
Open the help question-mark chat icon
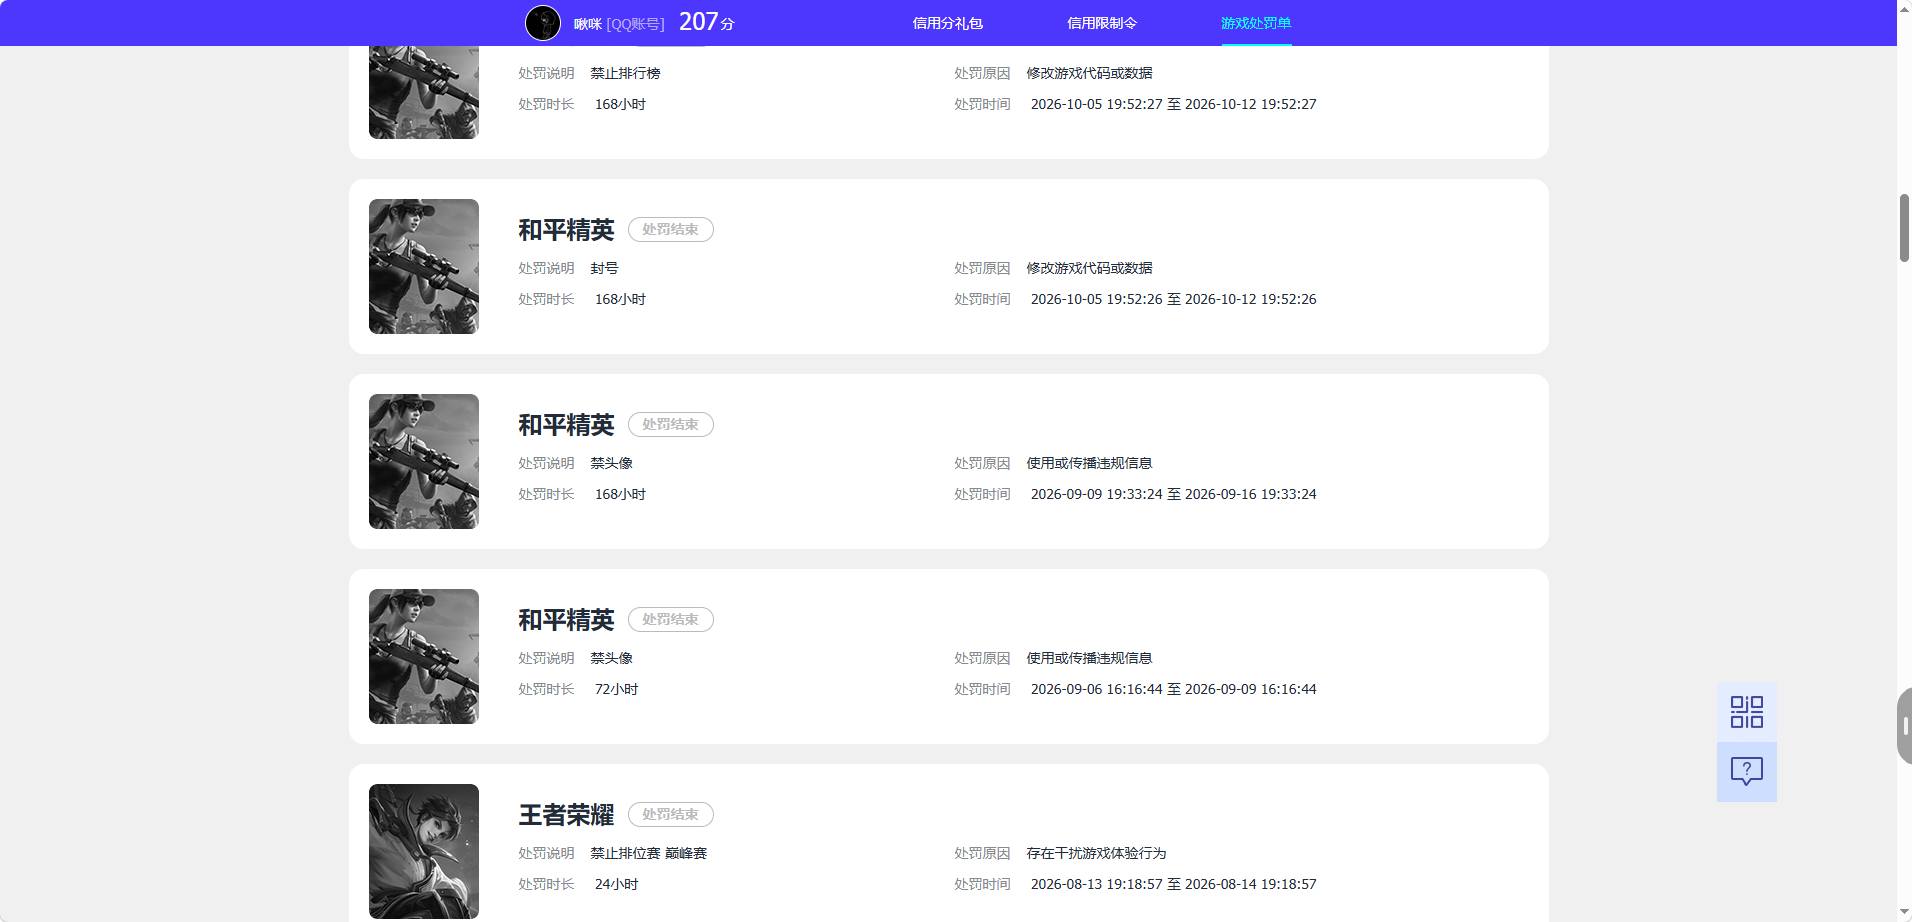click(1746, 771)
